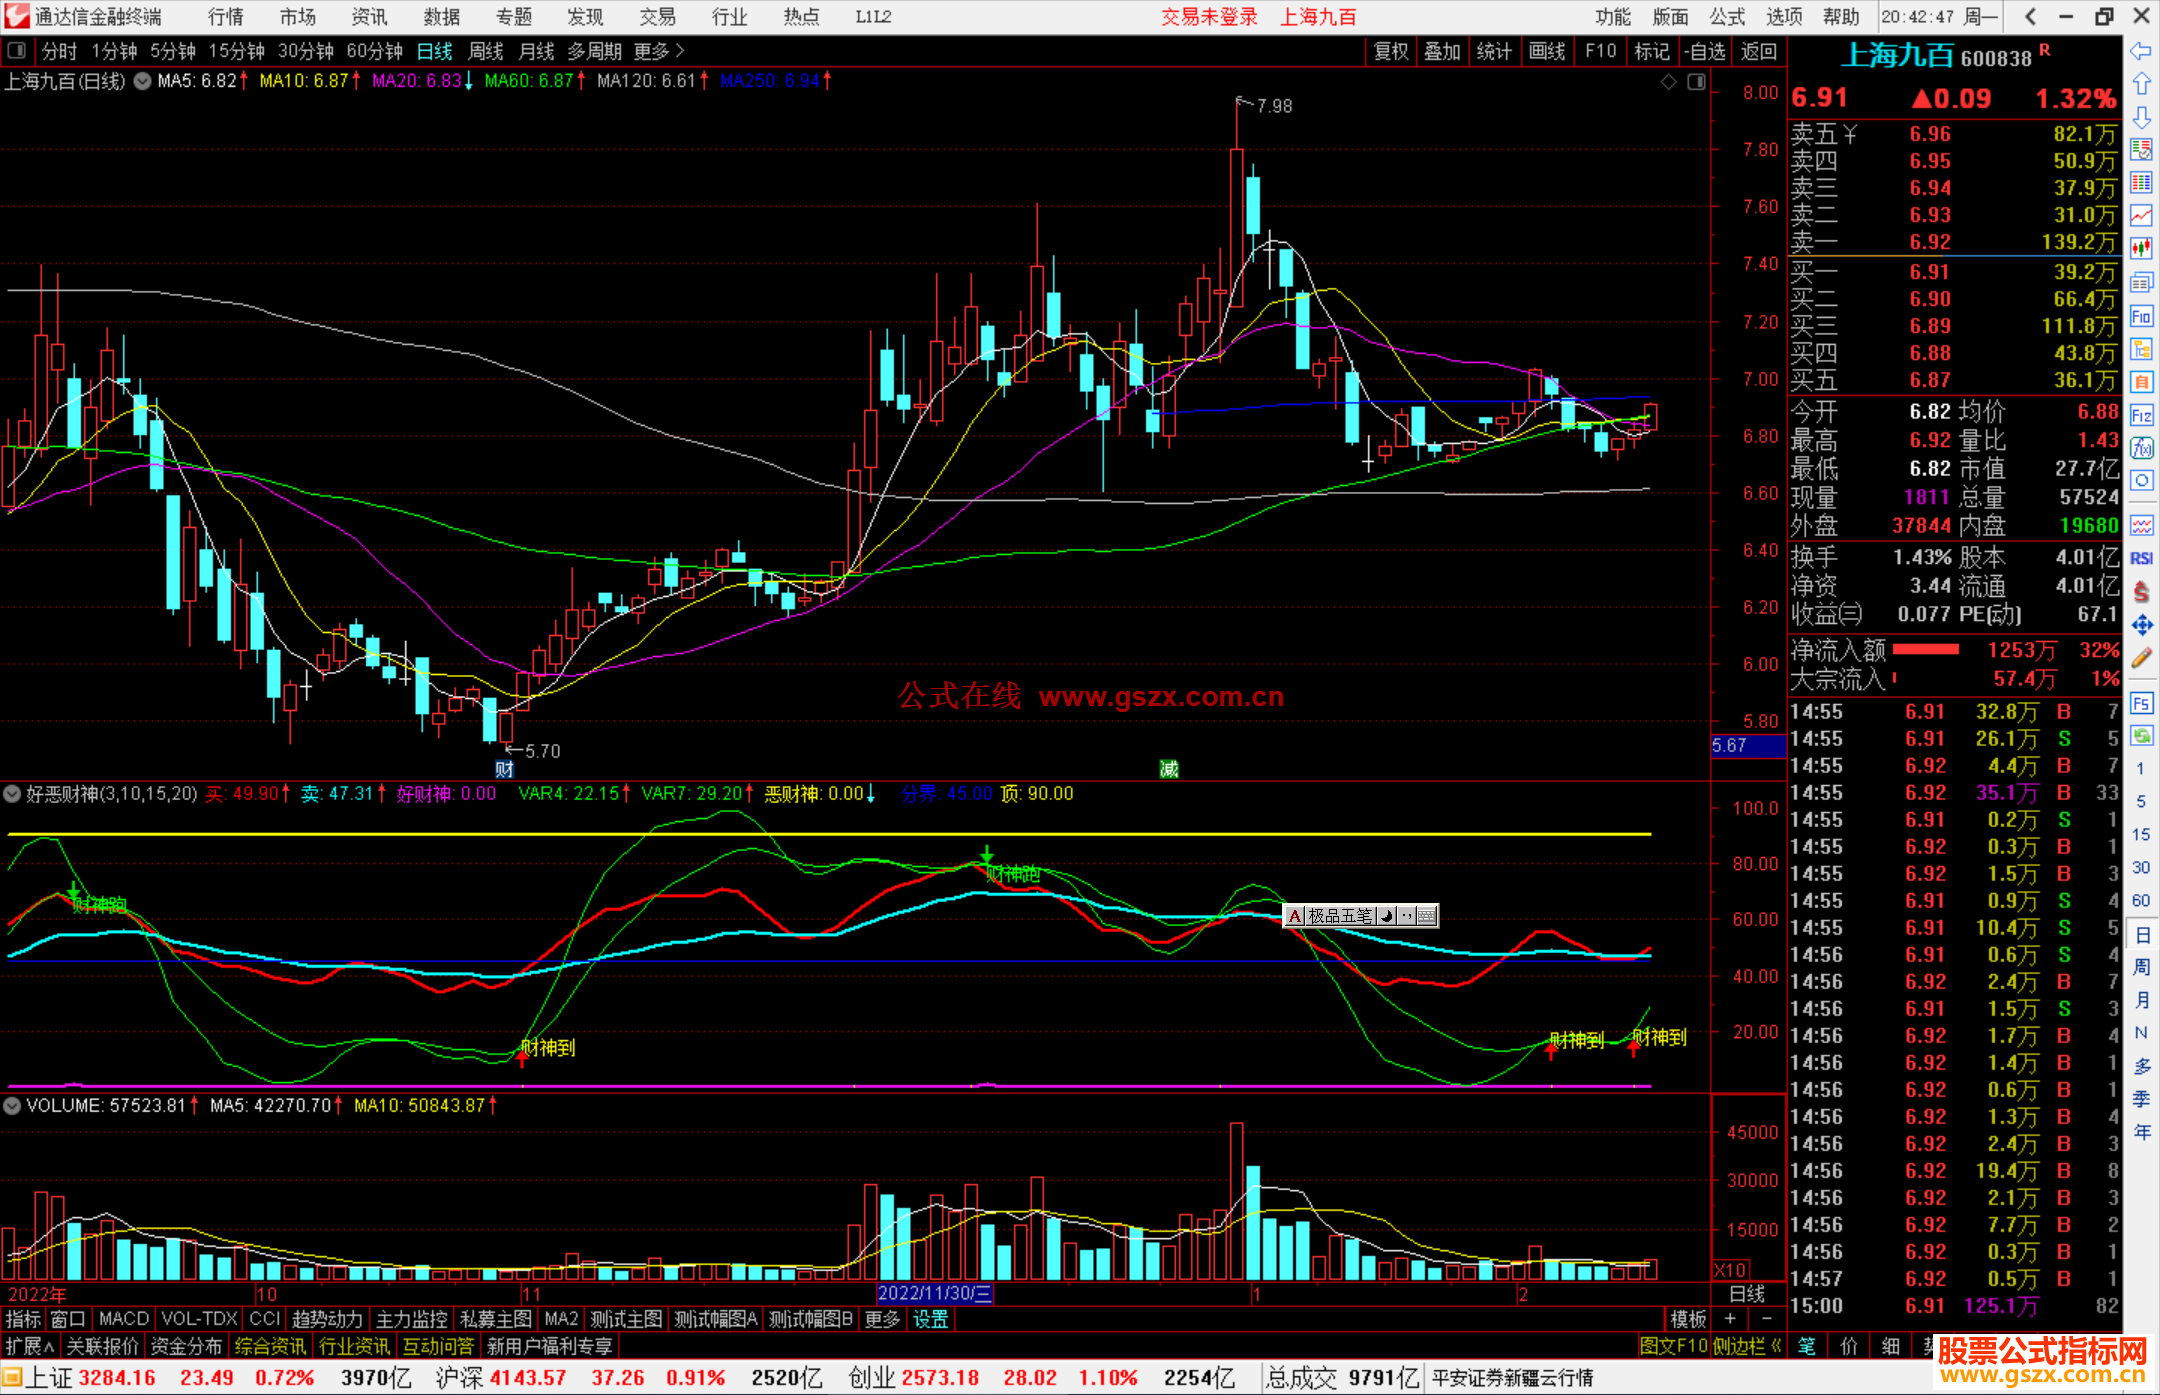Click the left arrow back sidebar icon
2160x1395 pixels.
pyautogui.click(x=2141, y=51)
